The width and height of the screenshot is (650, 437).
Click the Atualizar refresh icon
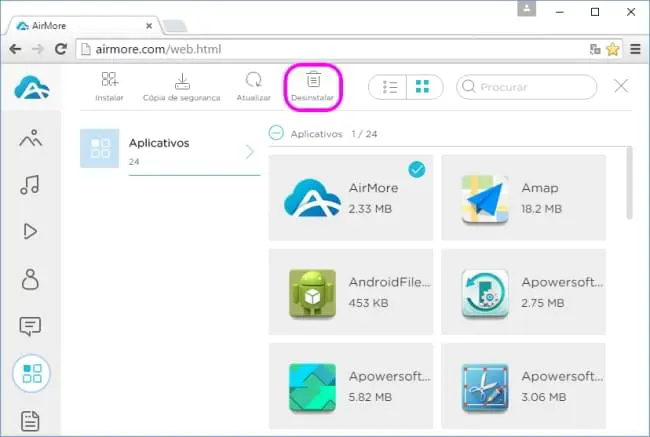pyautogui.click(x=253, y=80)
